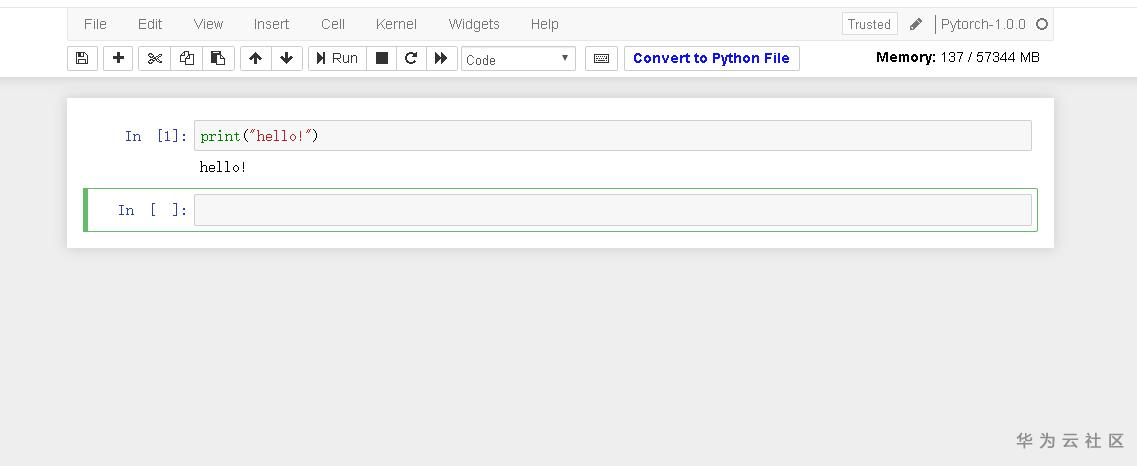1137x466 pixels.
Task: Click into the empty code cell
Action: (612, 210)
